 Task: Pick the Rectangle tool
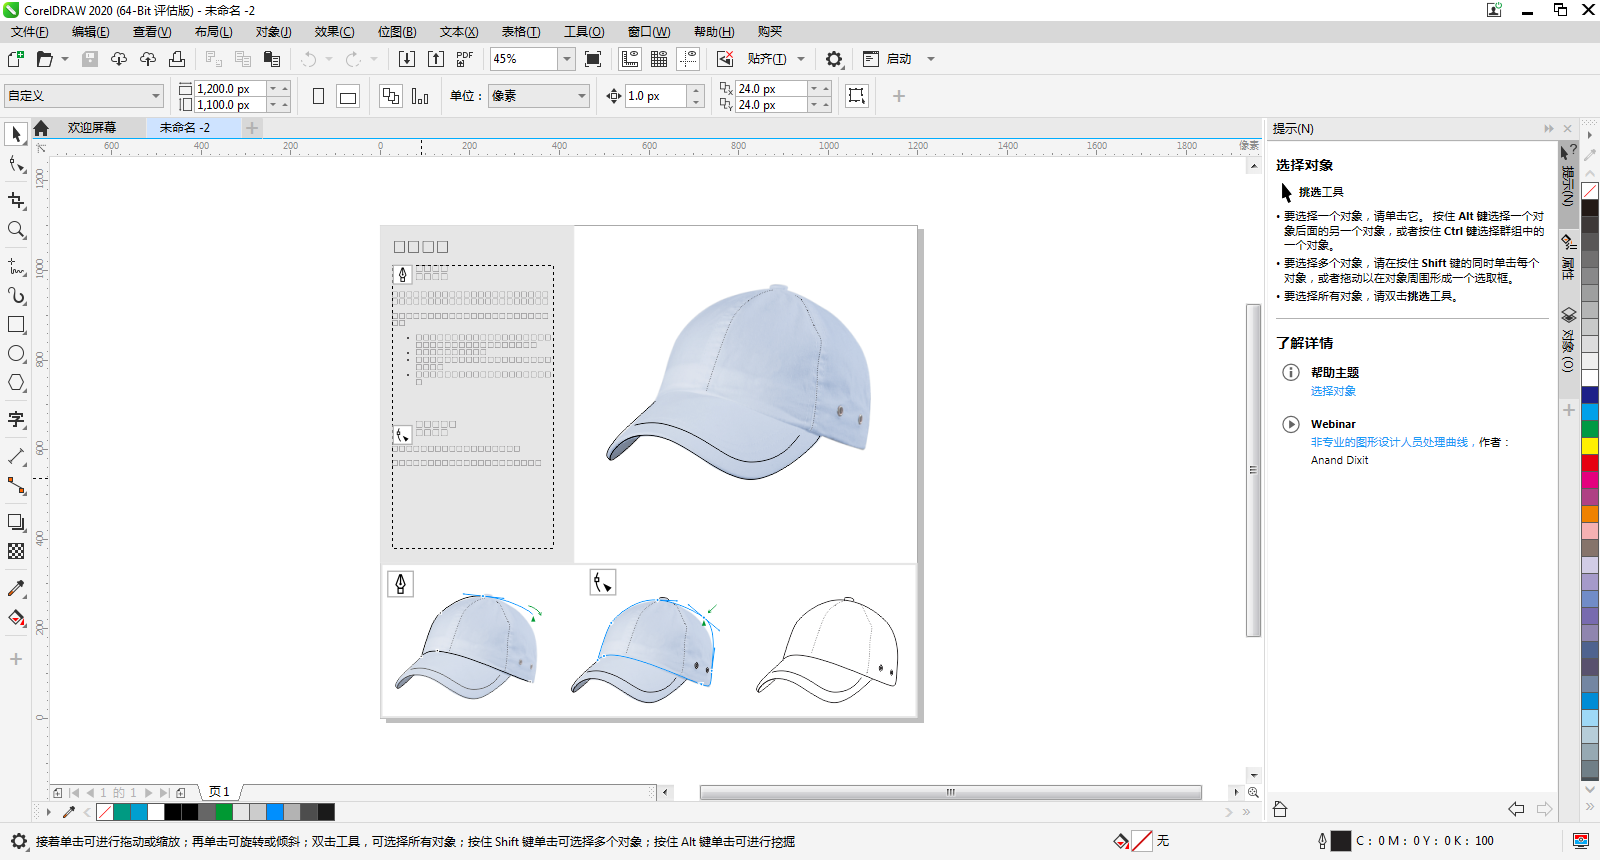click(x=16, y=325)
